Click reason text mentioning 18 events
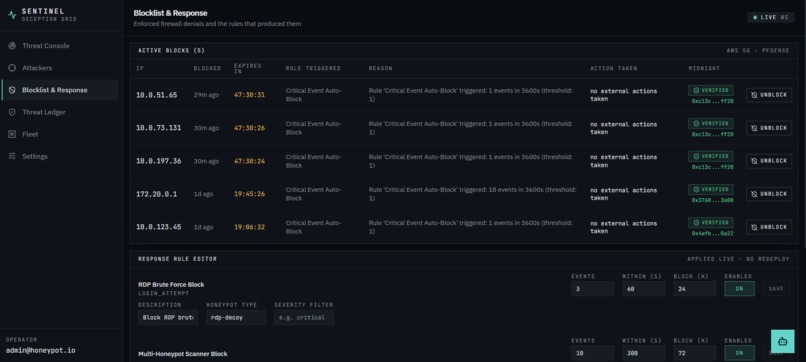The height and width of the screenshot is (362, 806). tap(472, 194)
